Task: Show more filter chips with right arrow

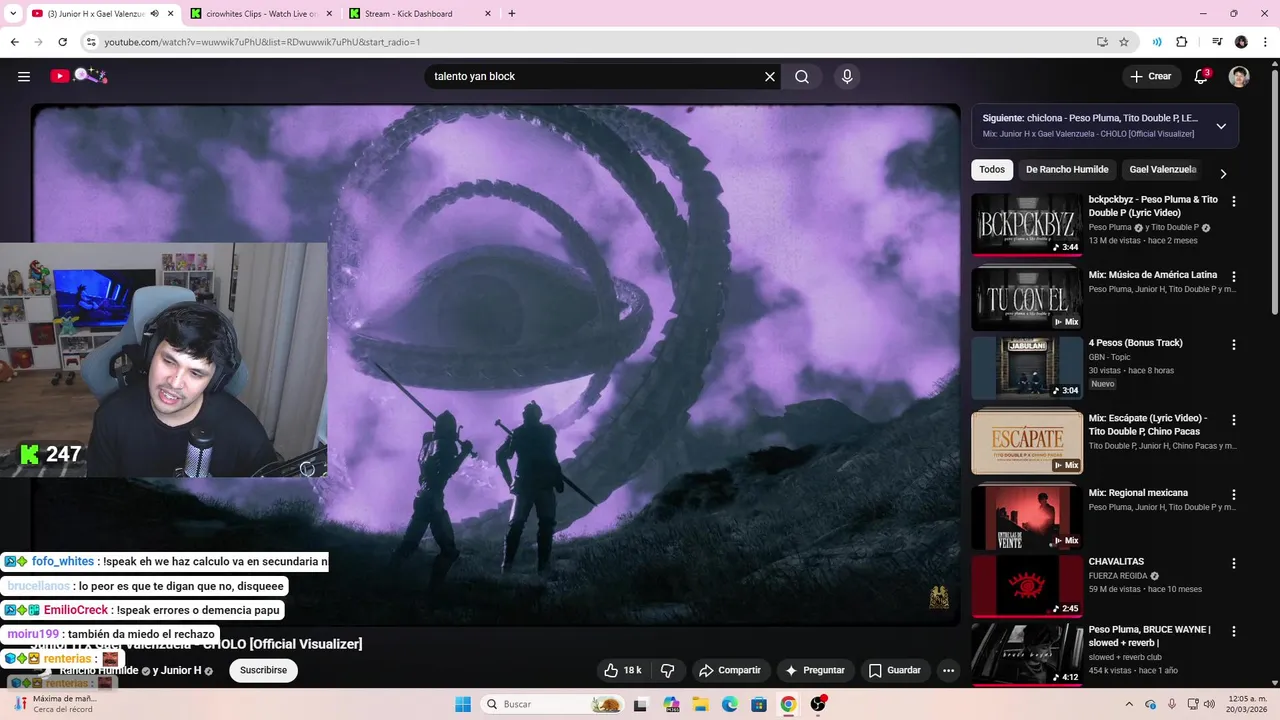Action: 1223,173
